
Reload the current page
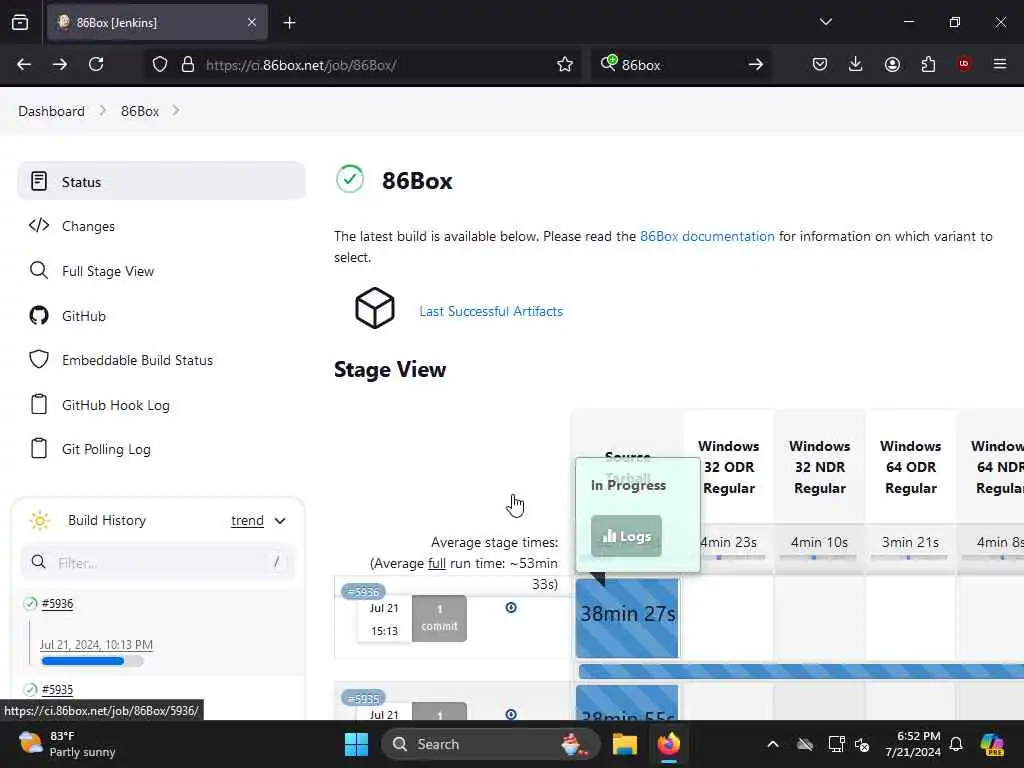[96, 64]
